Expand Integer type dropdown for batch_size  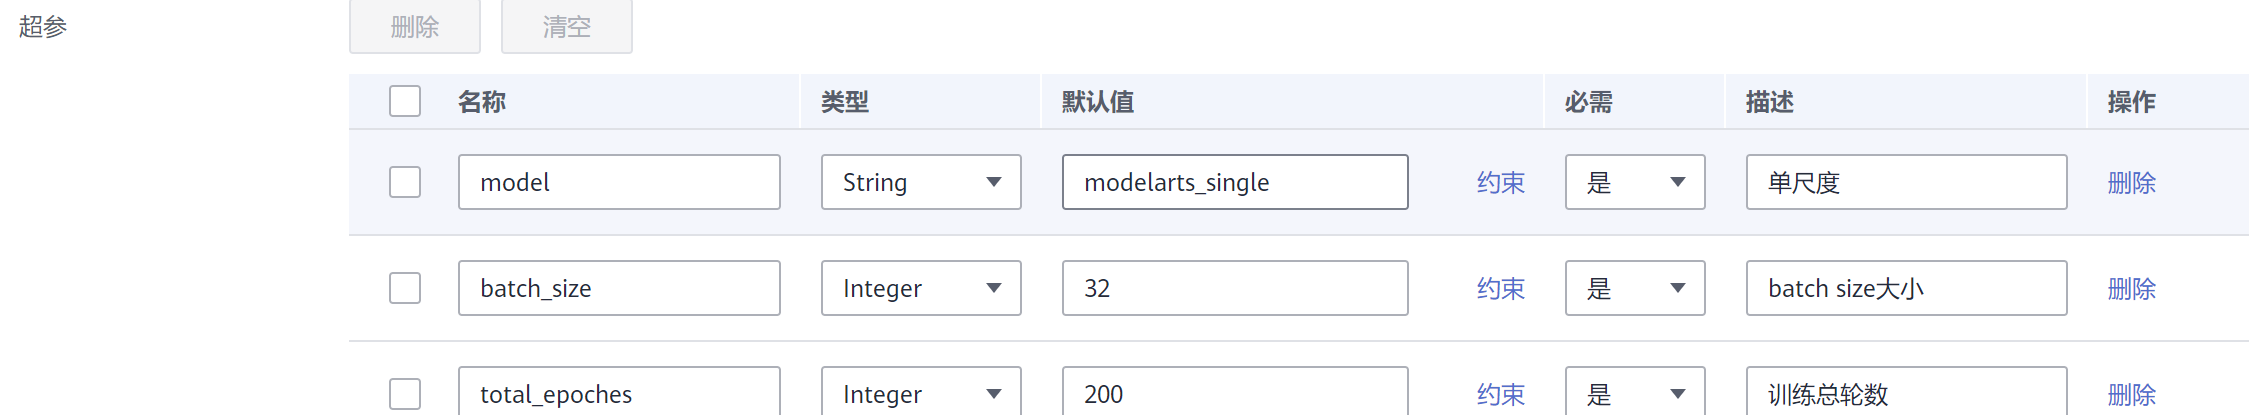920,288
